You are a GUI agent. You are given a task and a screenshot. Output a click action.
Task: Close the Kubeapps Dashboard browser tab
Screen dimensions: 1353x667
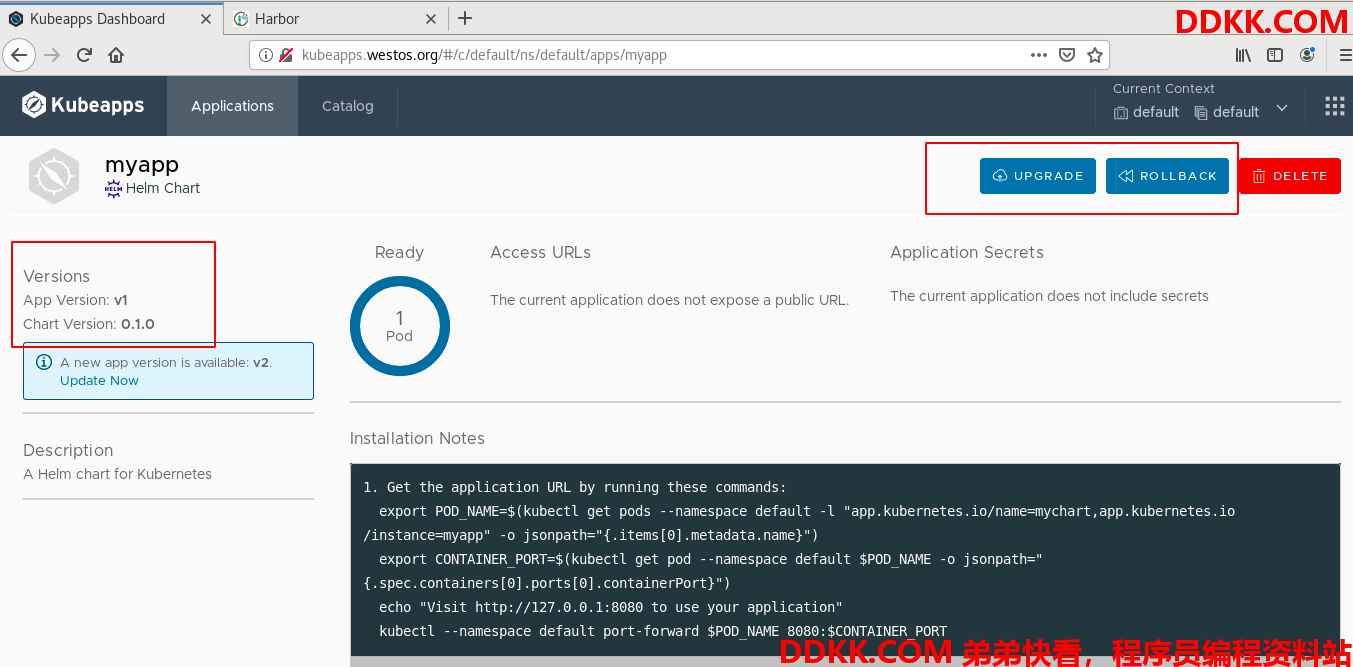click(x=206, y=18)
